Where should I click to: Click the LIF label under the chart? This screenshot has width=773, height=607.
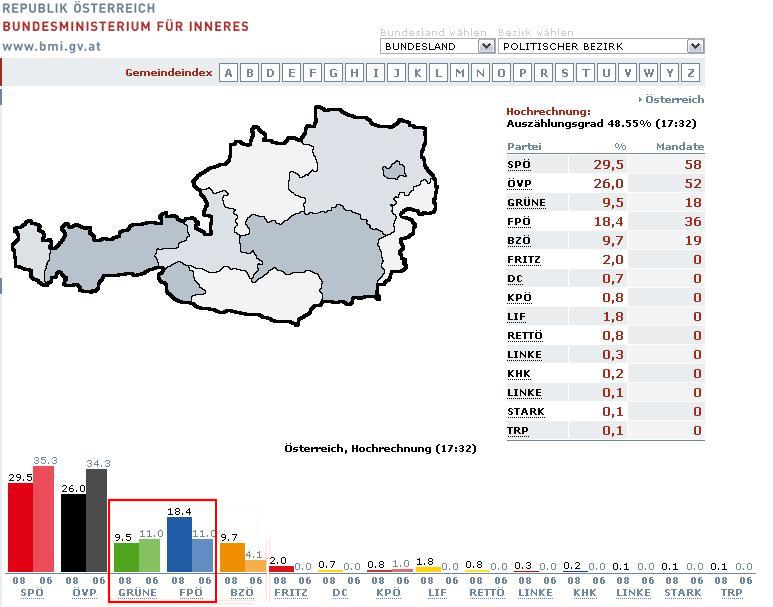pos(437,593)
